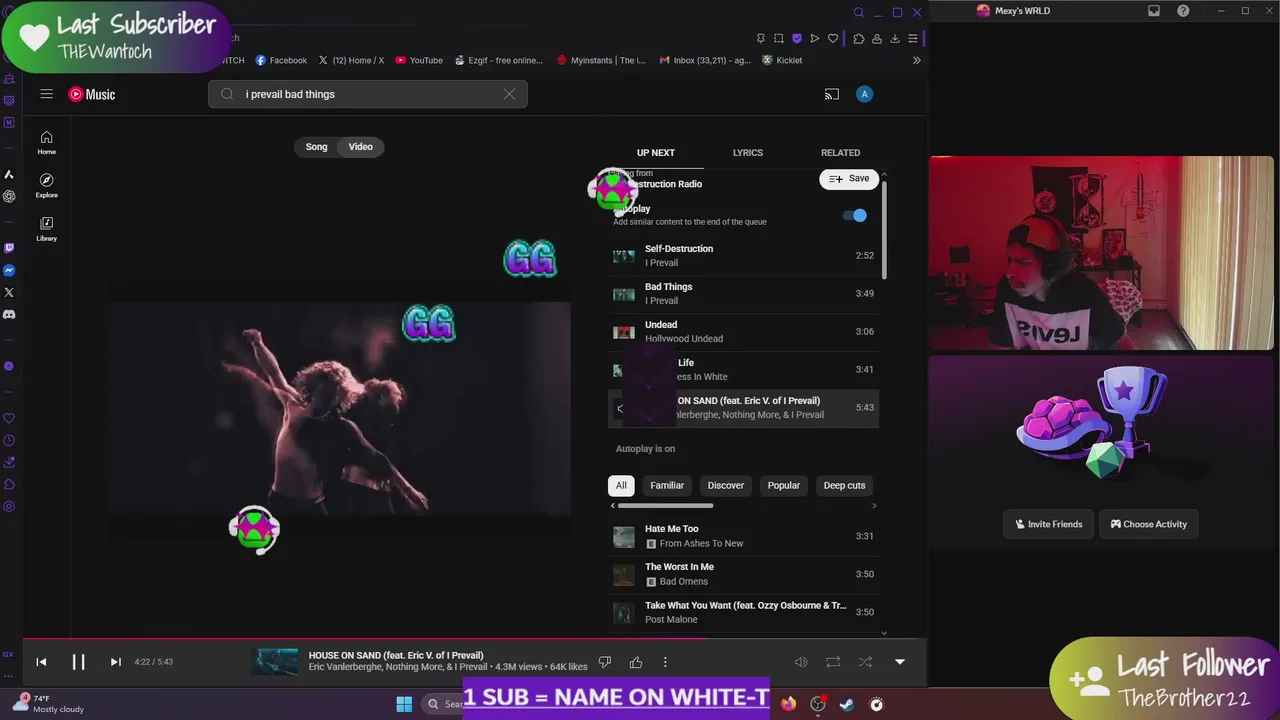The width and height of the screenshot is (1280, 720).
Task: Open Library in the sidebar
Action: pos(46,229)
